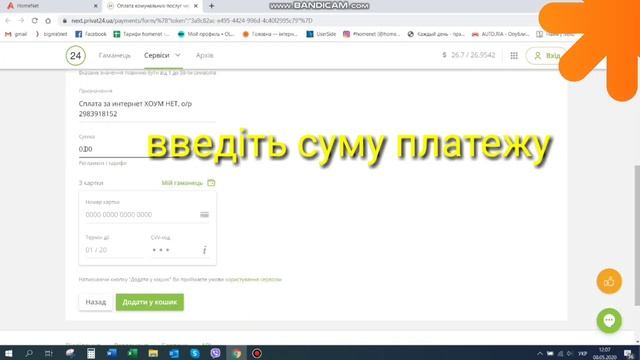This screenshot has width=640, height=360.
Task: Click the payment purpose text field
Action: 147,109
